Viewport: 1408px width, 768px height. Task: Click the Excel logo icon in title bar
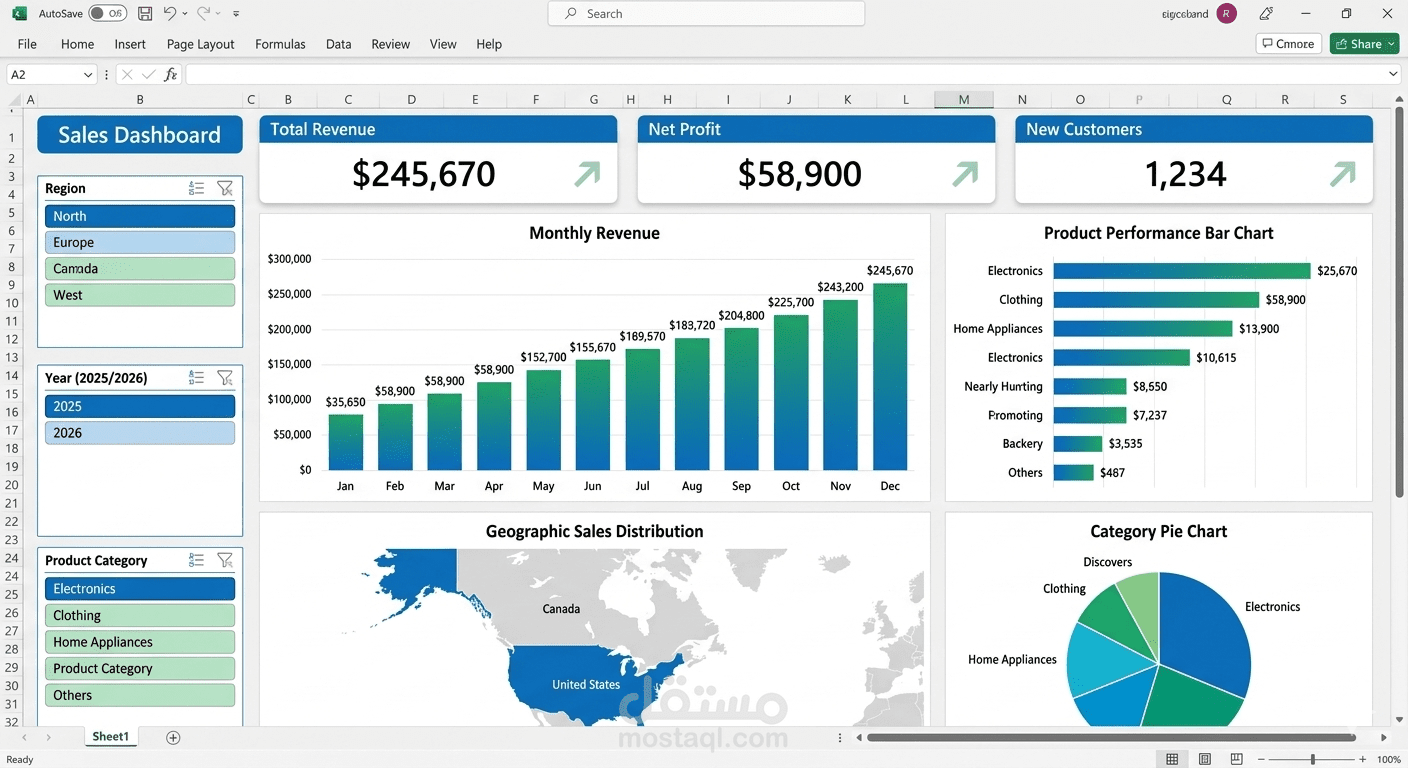(19, 14)
